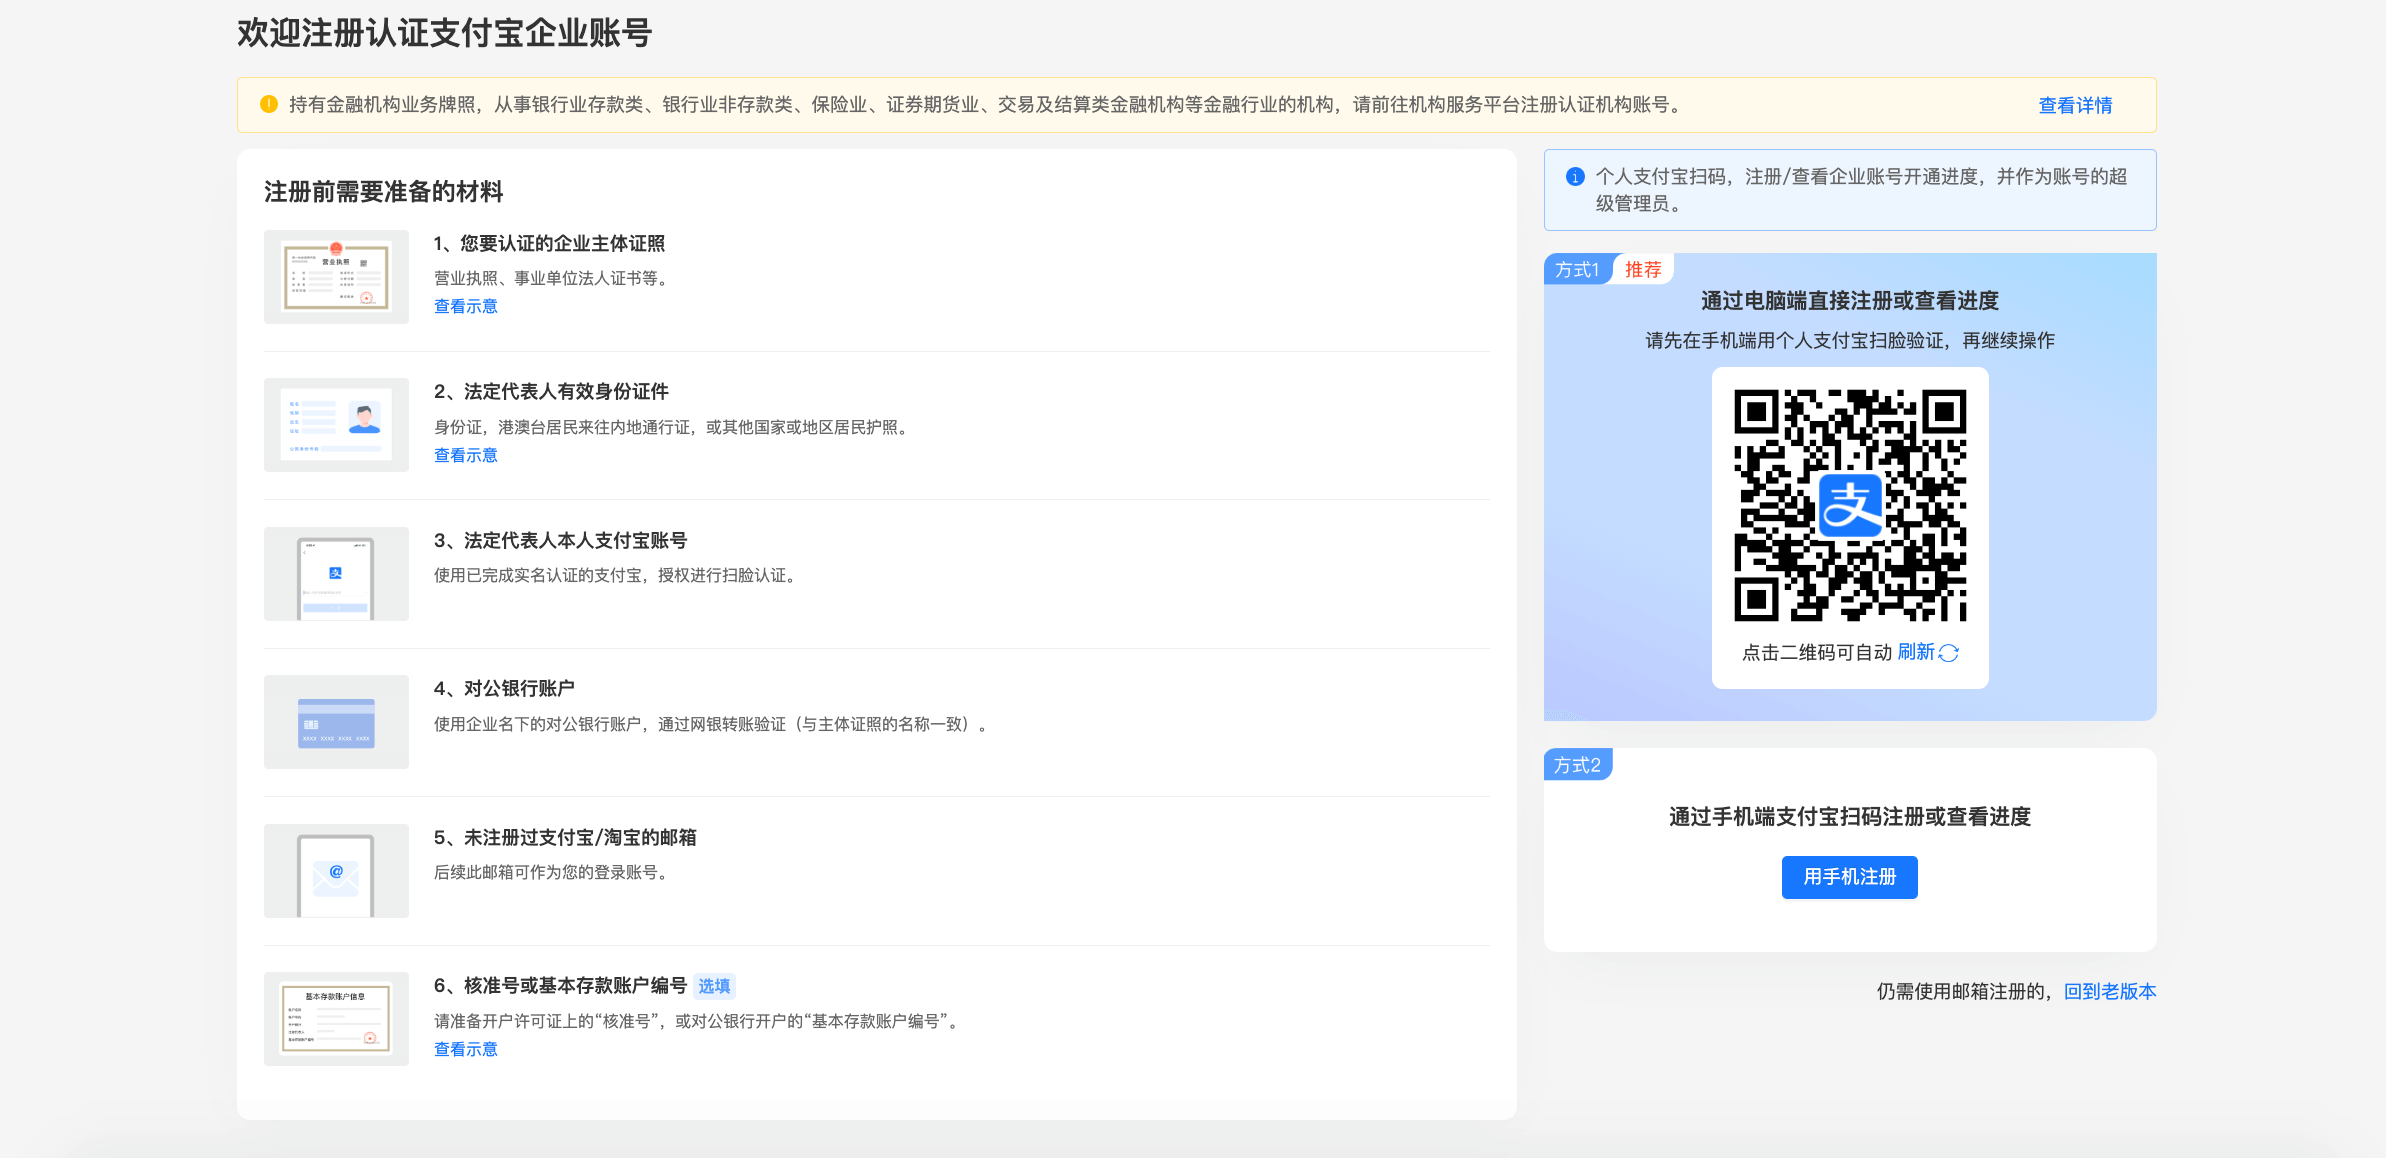
Task: Click the Alipay phone account illustration
Action: [x=336, y=574]
